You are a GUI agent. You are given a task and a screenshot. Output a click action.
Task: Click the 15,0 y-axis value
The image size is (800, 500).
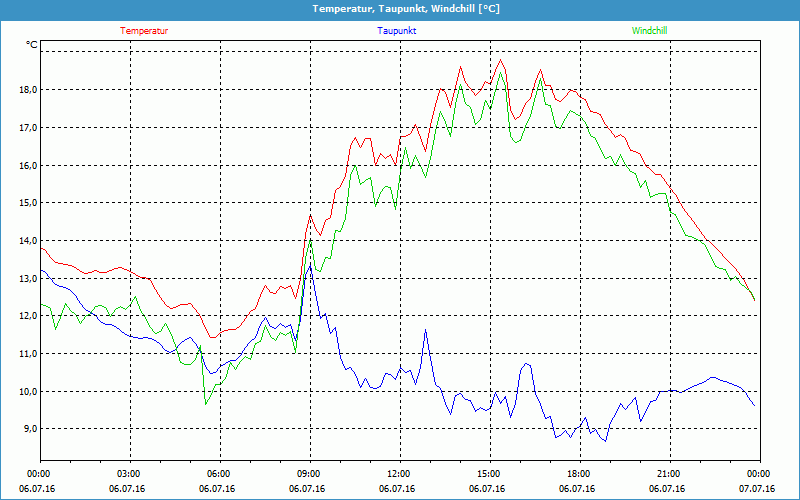click(x=30, y=203)
